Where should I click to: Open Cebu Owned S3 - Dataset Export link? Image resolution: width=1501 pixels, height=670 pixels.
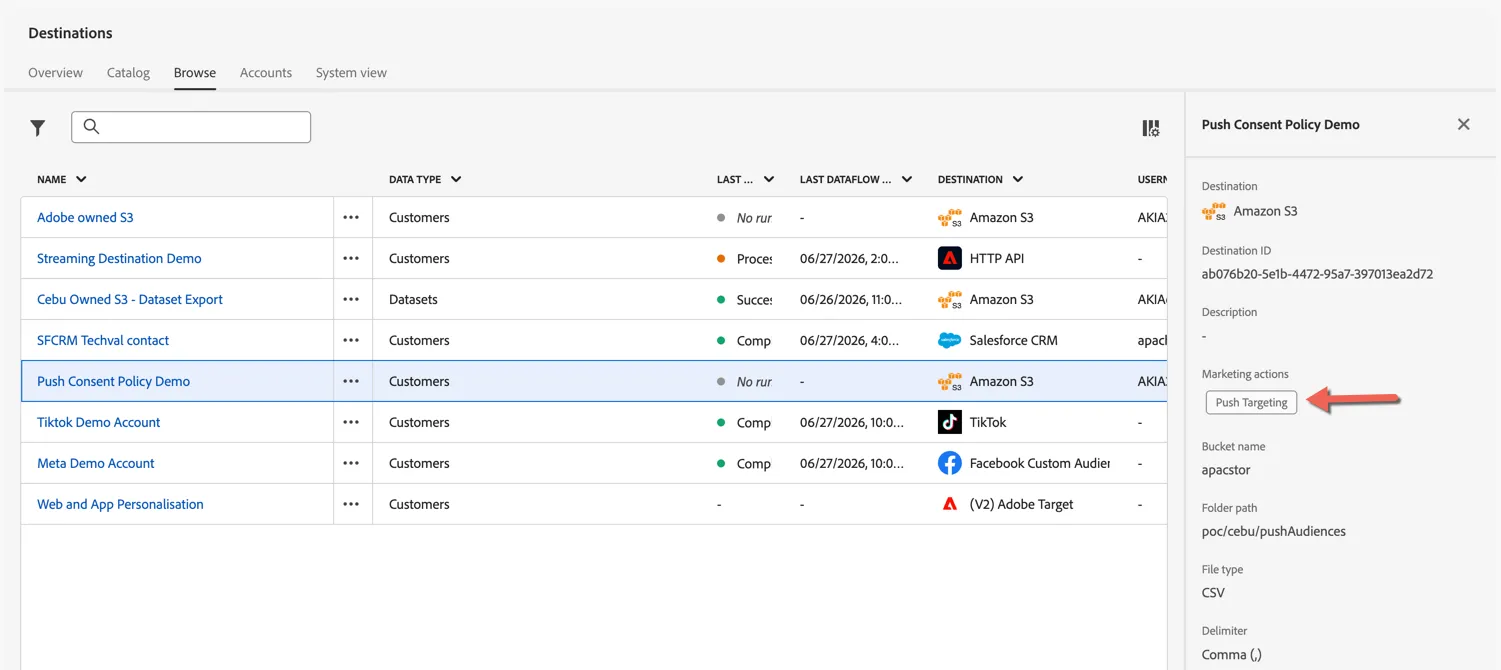130,299
